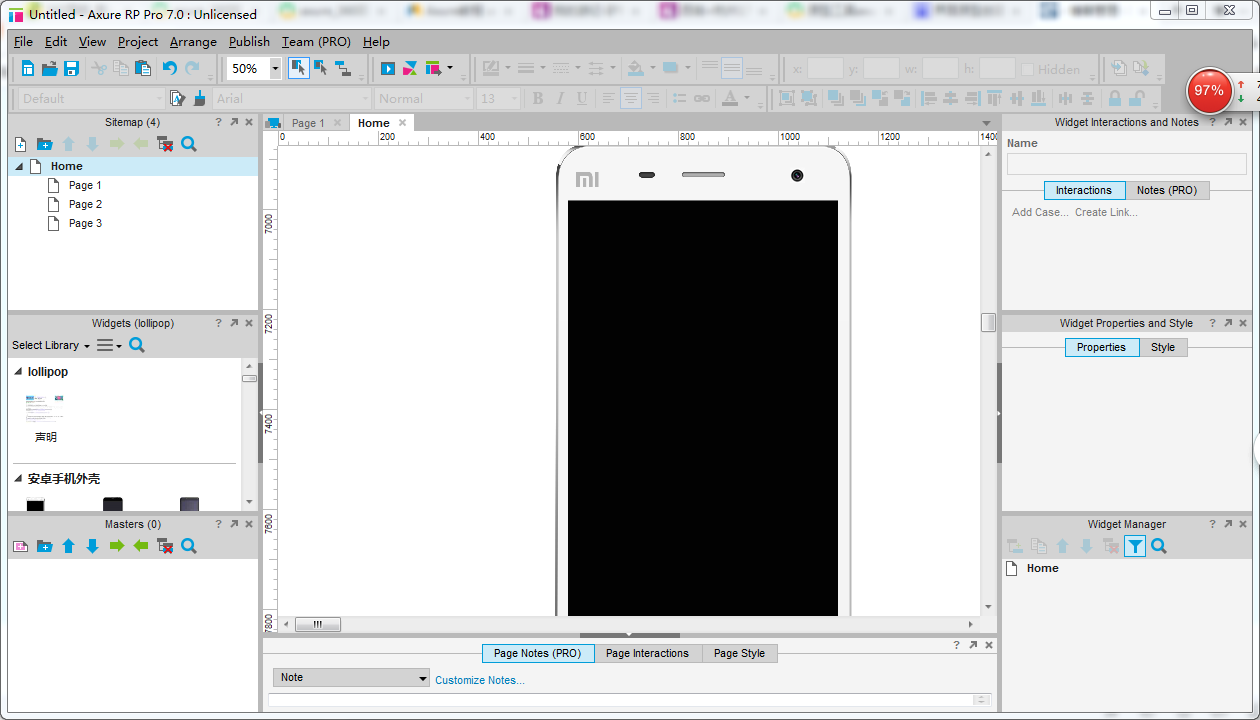Save the project with disk icon
Screen dimensions: 1260x720
pos(71,68)
